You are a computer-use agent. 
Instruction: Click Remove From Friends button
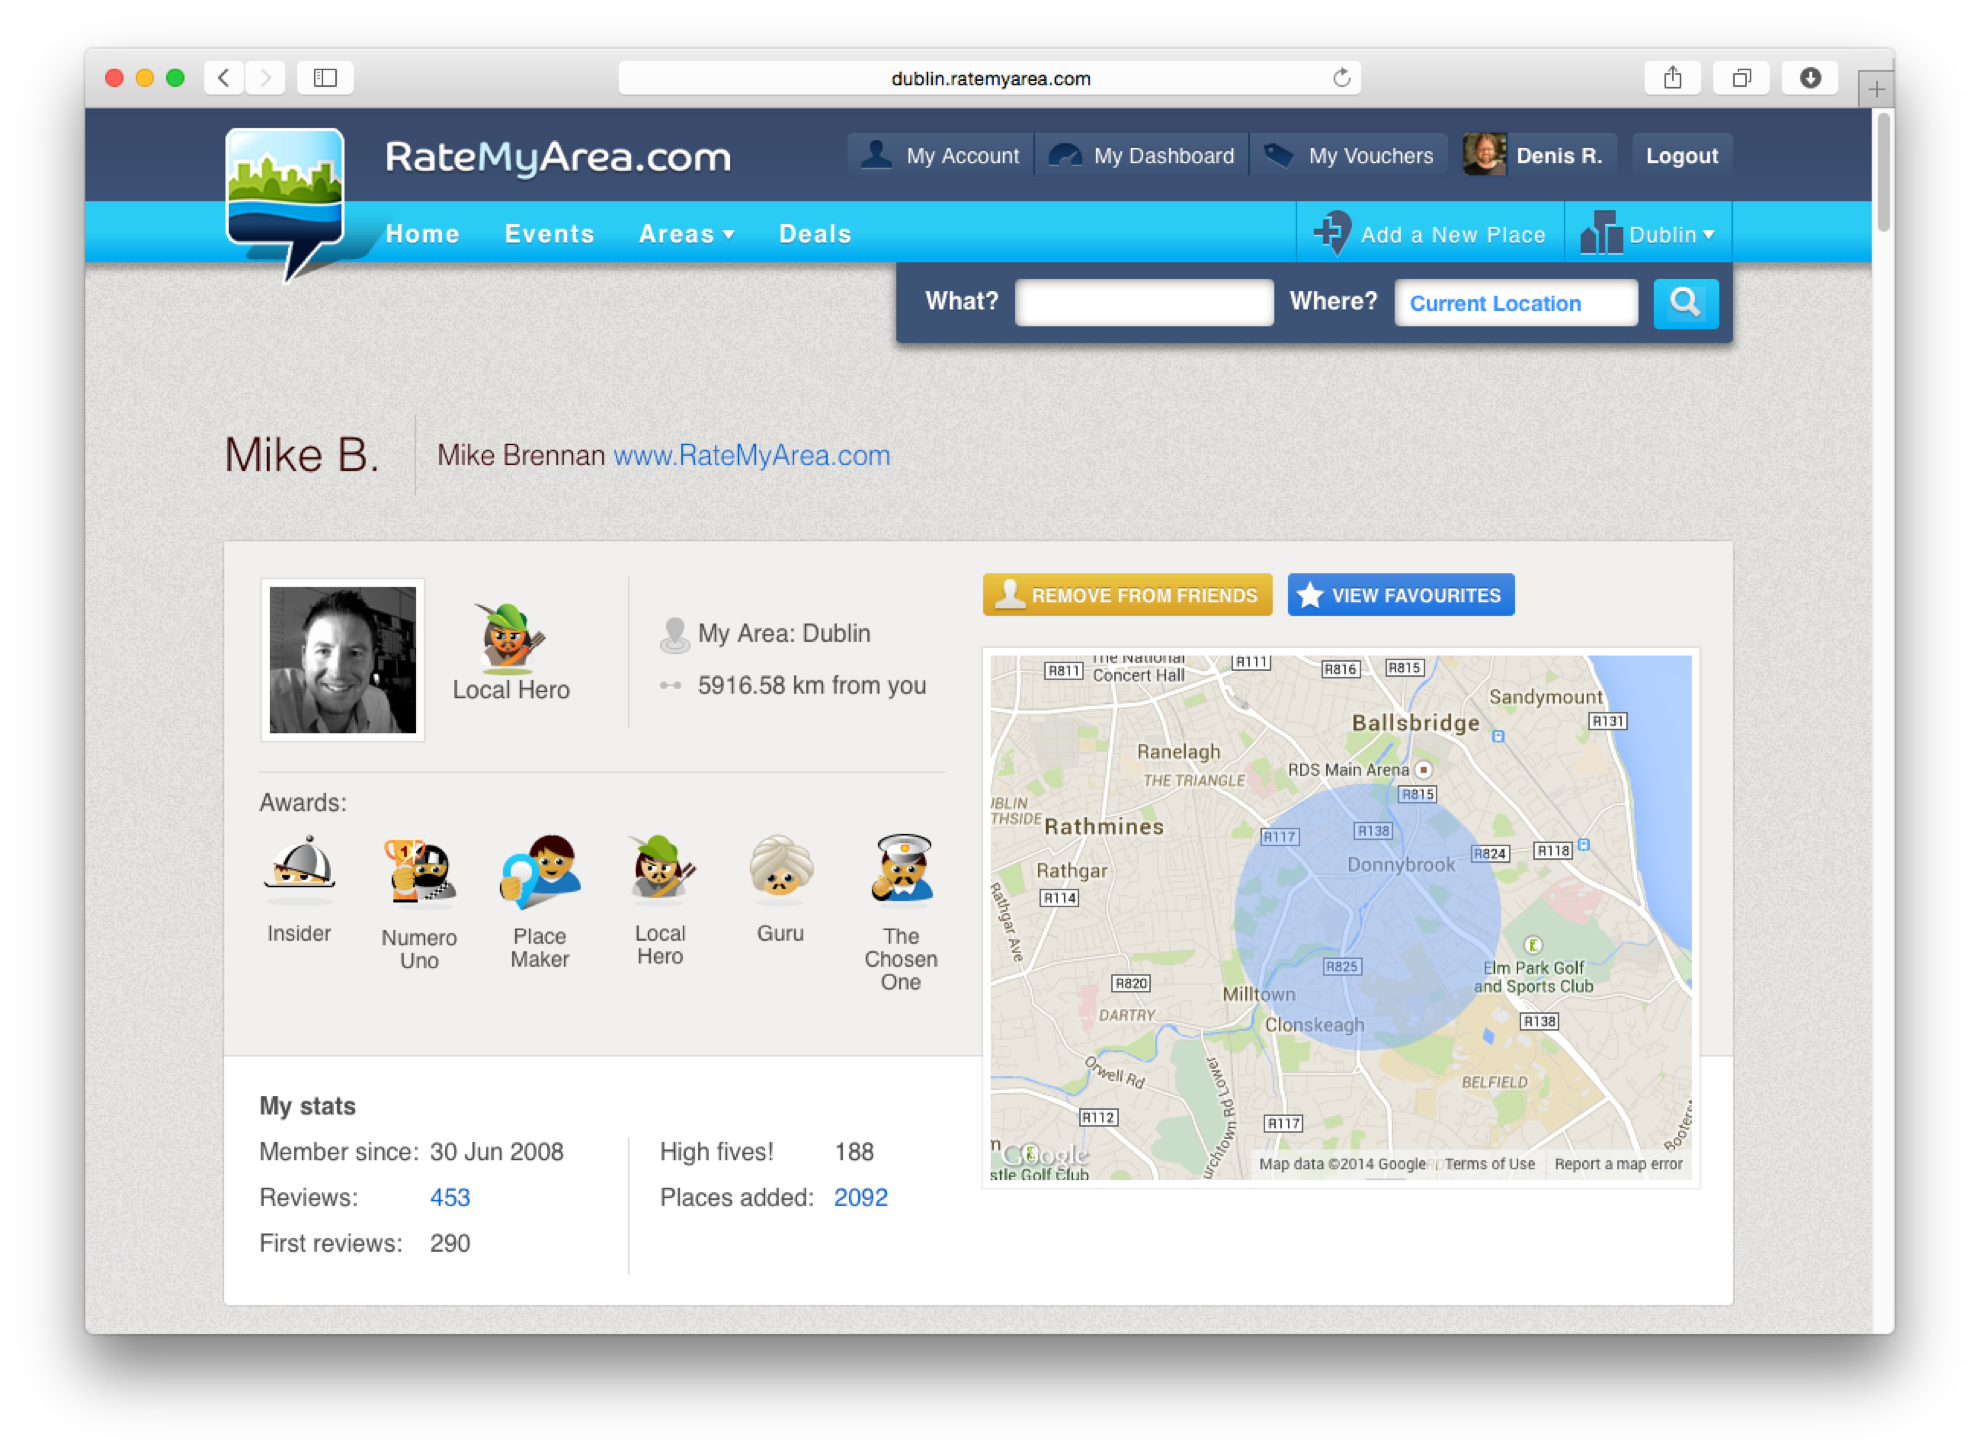pos(1127,595)
